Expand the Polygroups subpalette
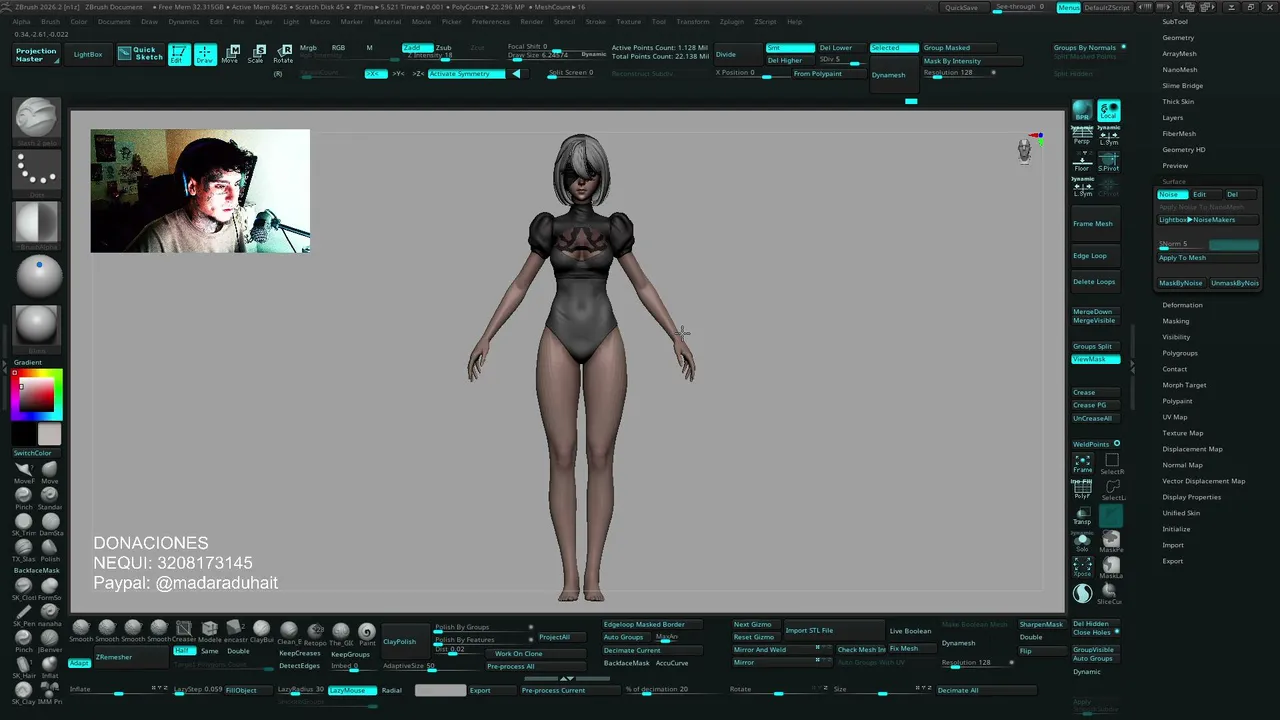This screenshot has height=720, width=1280. [1180, 353]
